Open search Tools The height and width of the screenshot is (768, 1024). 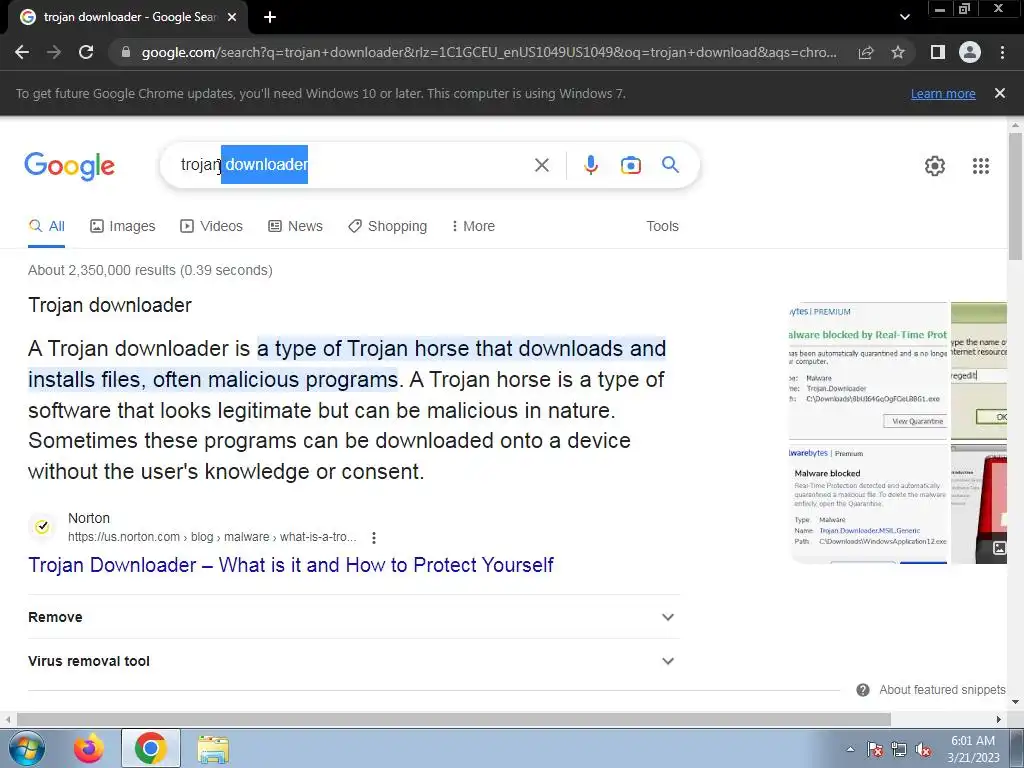(662, 227)
